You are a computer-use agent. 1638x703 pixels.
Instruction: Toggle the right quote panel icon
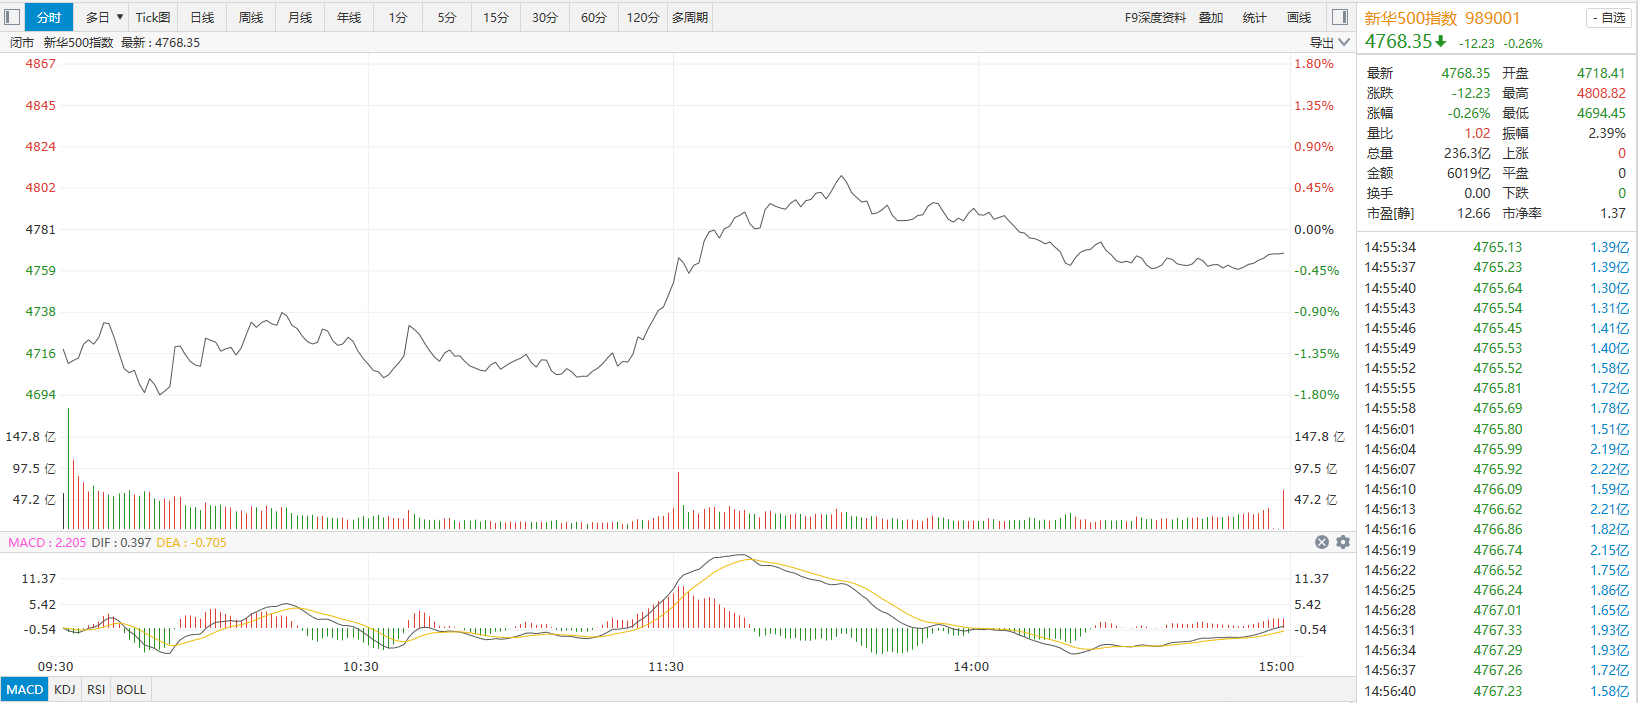point(1340,17)
